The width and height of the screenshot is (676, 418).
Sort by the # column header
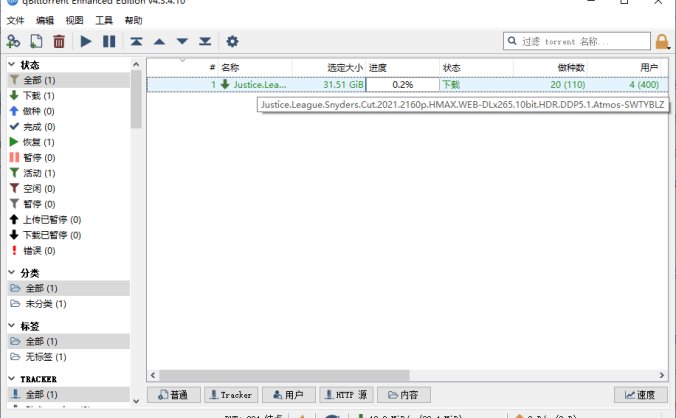[x=183, y=68]
